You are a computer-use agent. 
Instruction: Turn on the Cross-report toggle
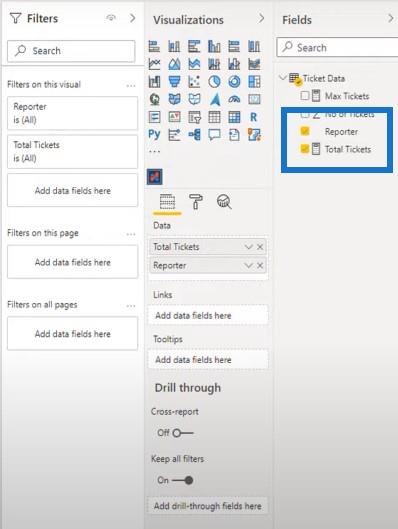(x=183, y=433)
